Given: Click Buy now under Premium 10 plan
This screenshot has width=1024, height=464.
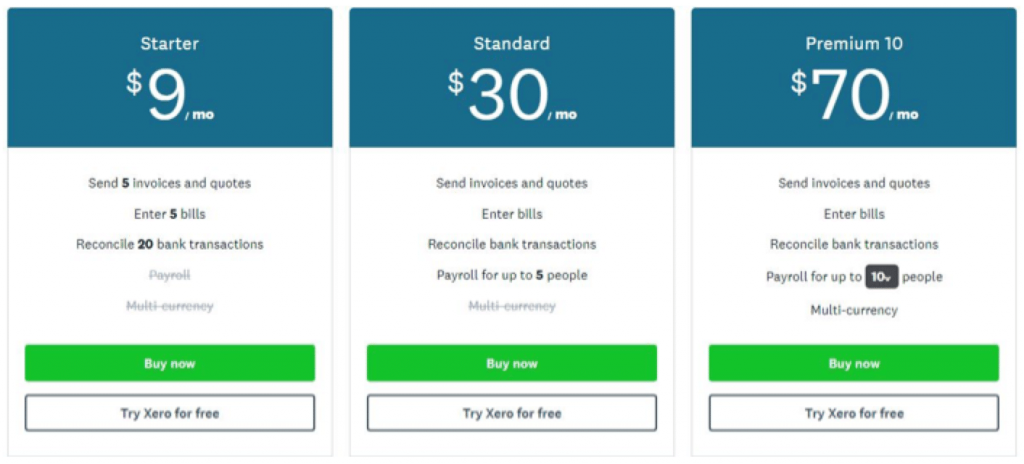Looking at the screenshot, I should [x=854, y=363].
